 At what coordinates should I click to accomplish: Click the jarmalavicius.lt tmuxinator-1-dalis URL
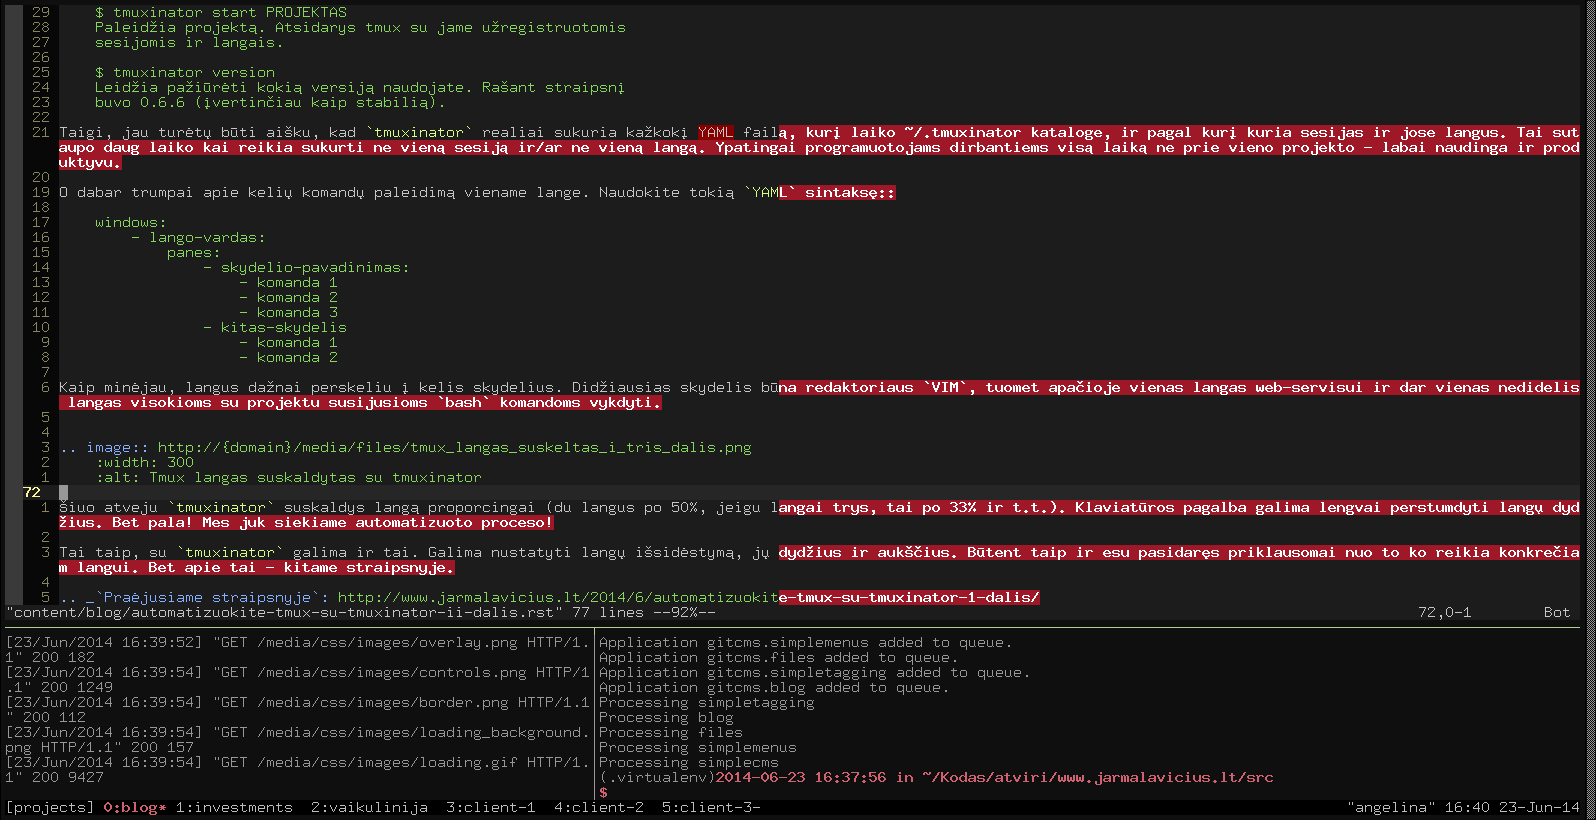pyautogui.click(x=688, y=597)
